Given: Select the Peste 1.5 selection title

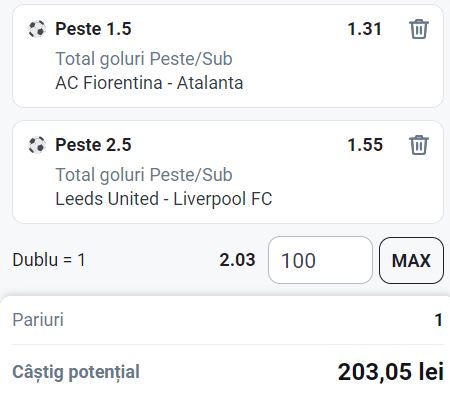Looking at the screenshot, I should tap(93, 29).
